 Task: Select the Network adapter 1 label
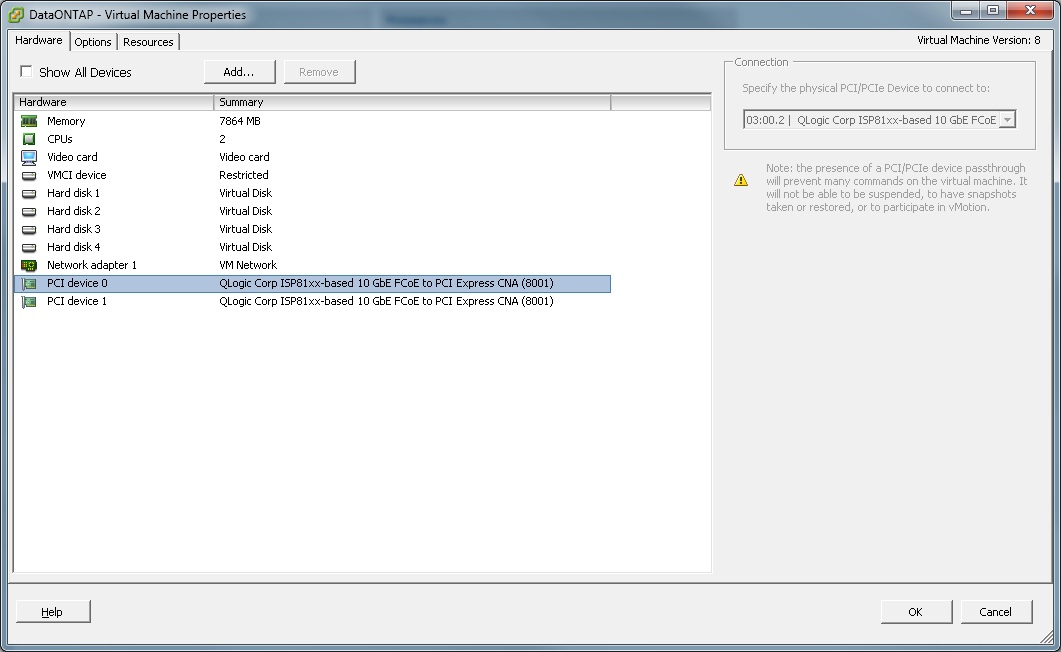[92, 265]
